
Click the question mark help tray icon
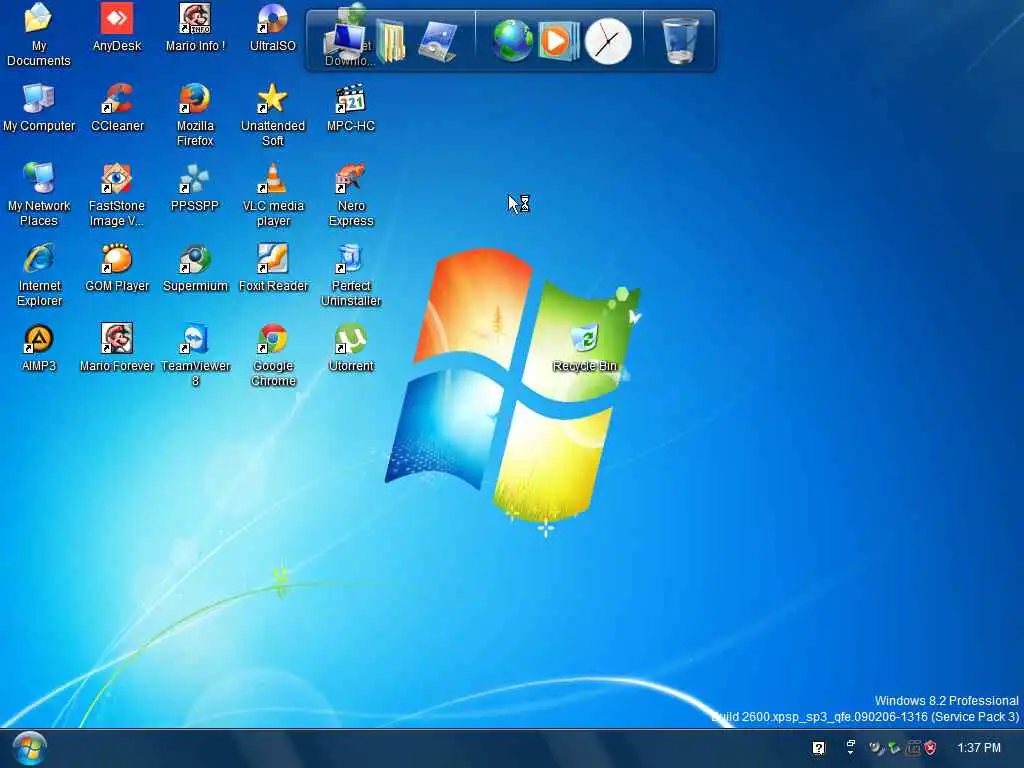(818, 748)
